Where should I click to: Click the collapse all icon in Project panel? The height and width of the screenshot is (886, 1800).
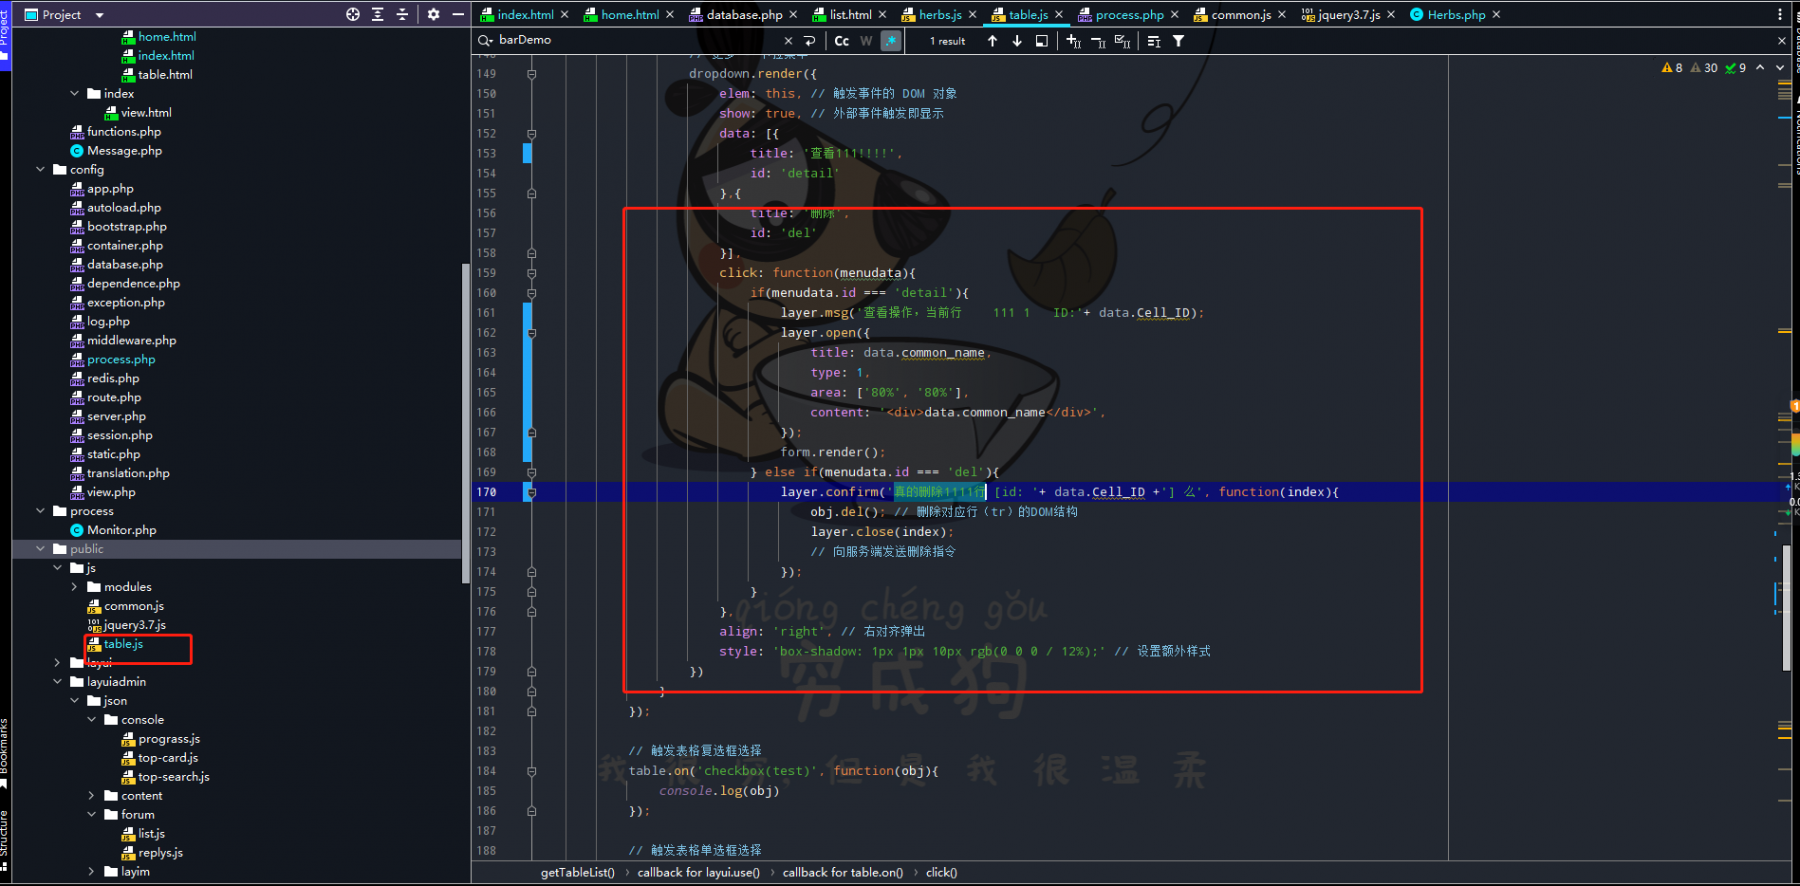(x=402, y=14)
